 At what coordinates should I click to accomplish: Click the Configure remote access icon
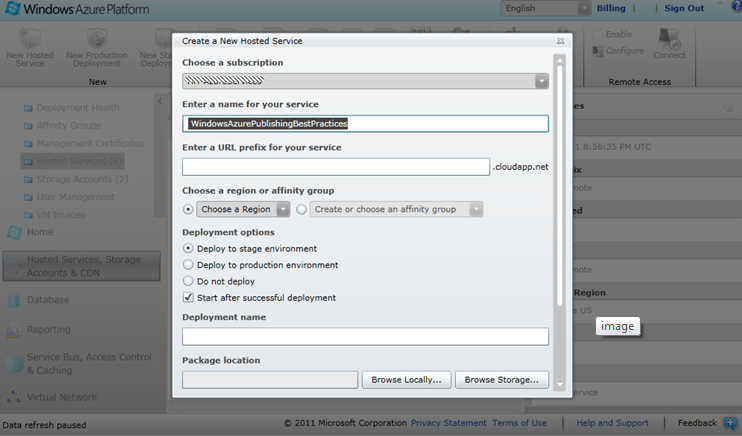(598, 51)
